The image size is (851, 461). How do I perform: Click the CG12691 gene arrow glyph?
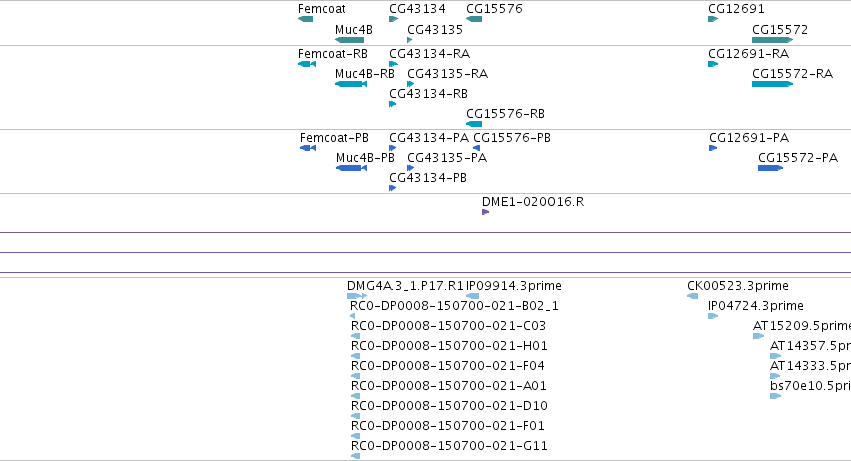(713, 20)
